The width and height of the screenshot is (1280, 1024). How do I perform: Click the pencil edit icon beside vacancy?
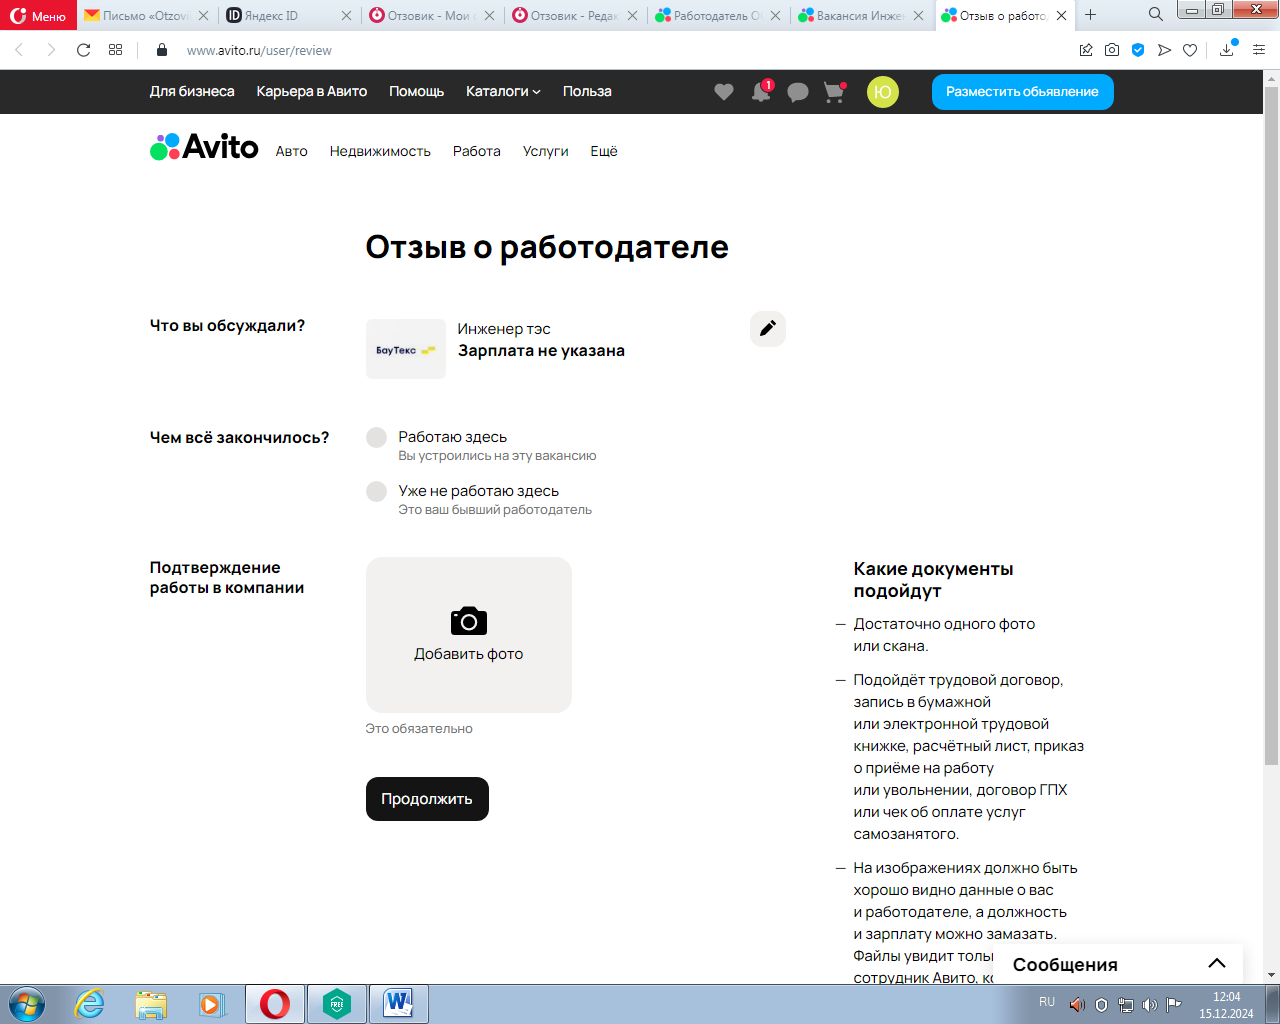[x=768, y=329]
